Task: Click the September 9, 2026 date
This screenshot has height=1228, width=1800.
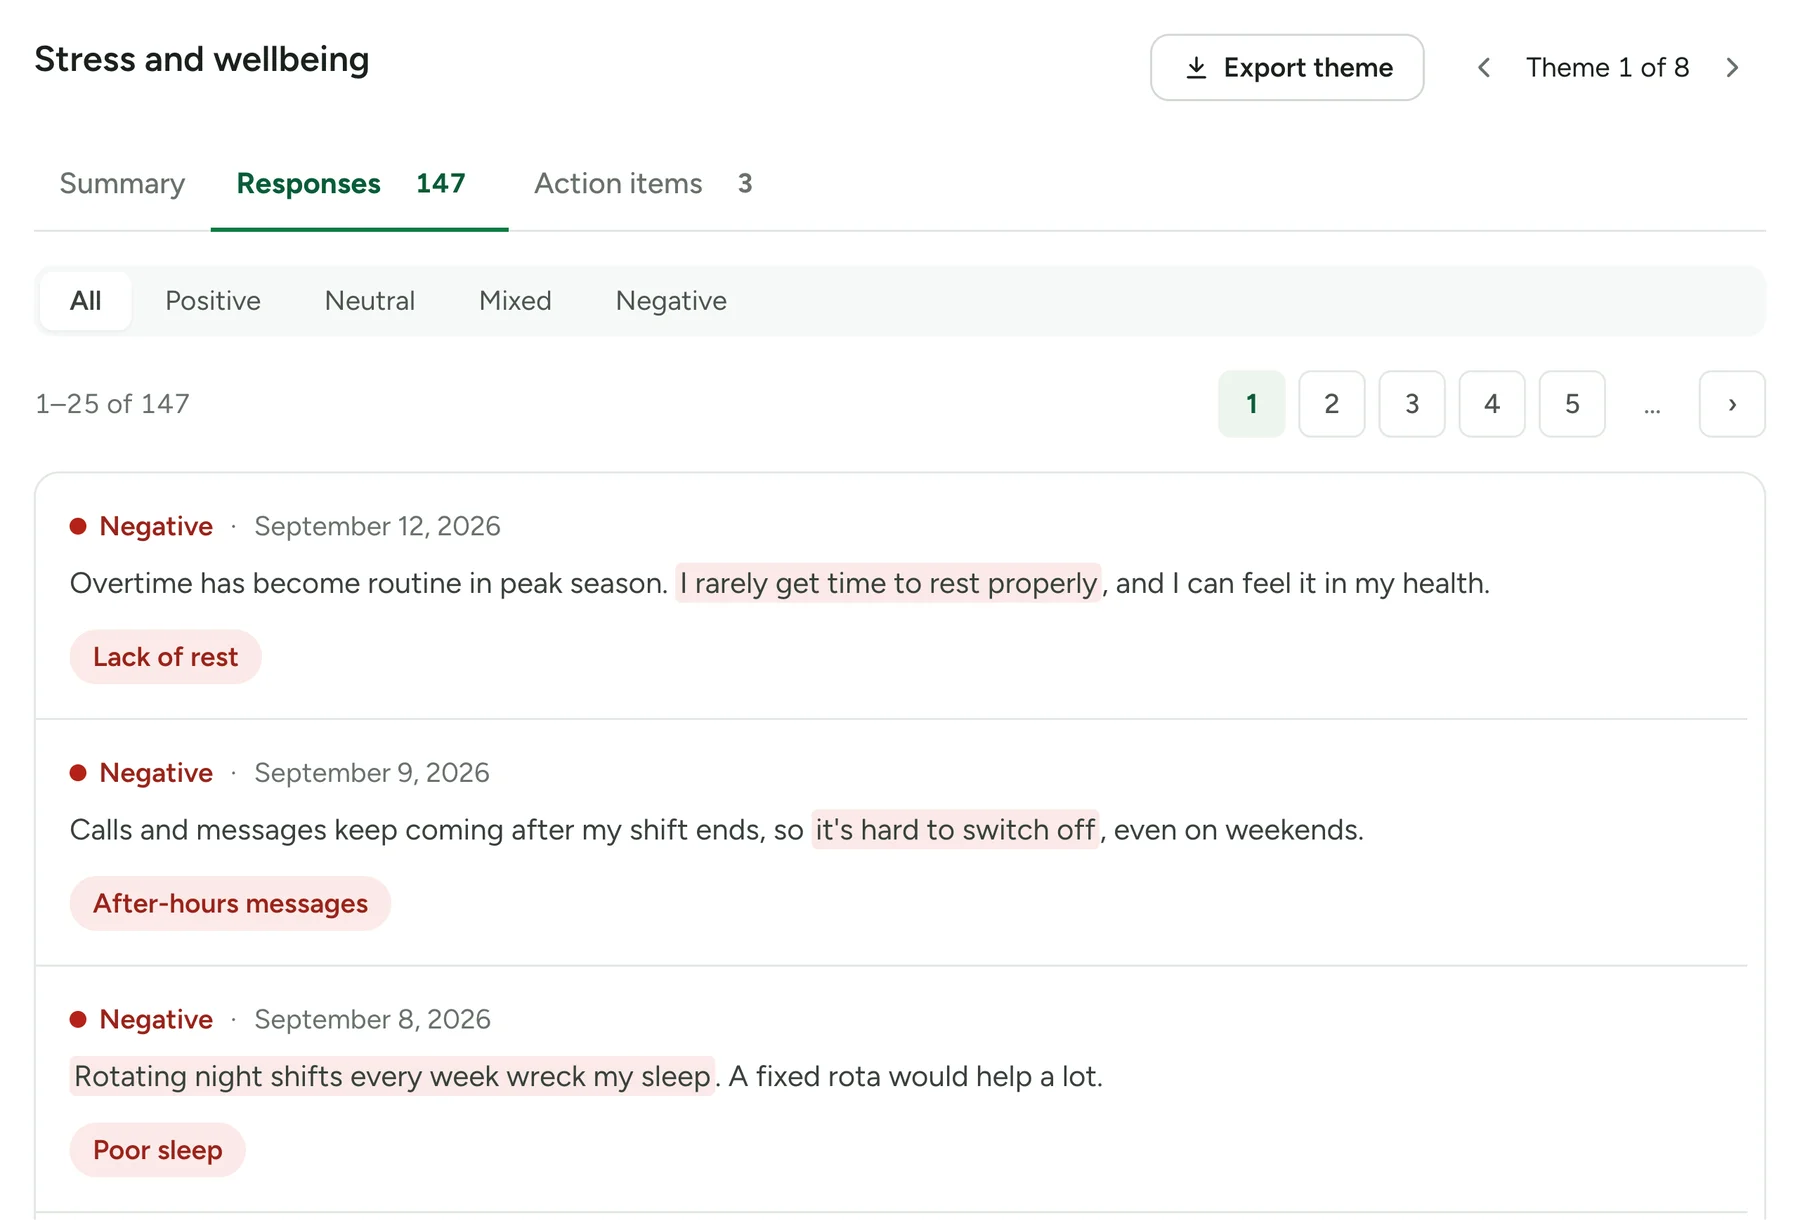Action: [371, 773]
